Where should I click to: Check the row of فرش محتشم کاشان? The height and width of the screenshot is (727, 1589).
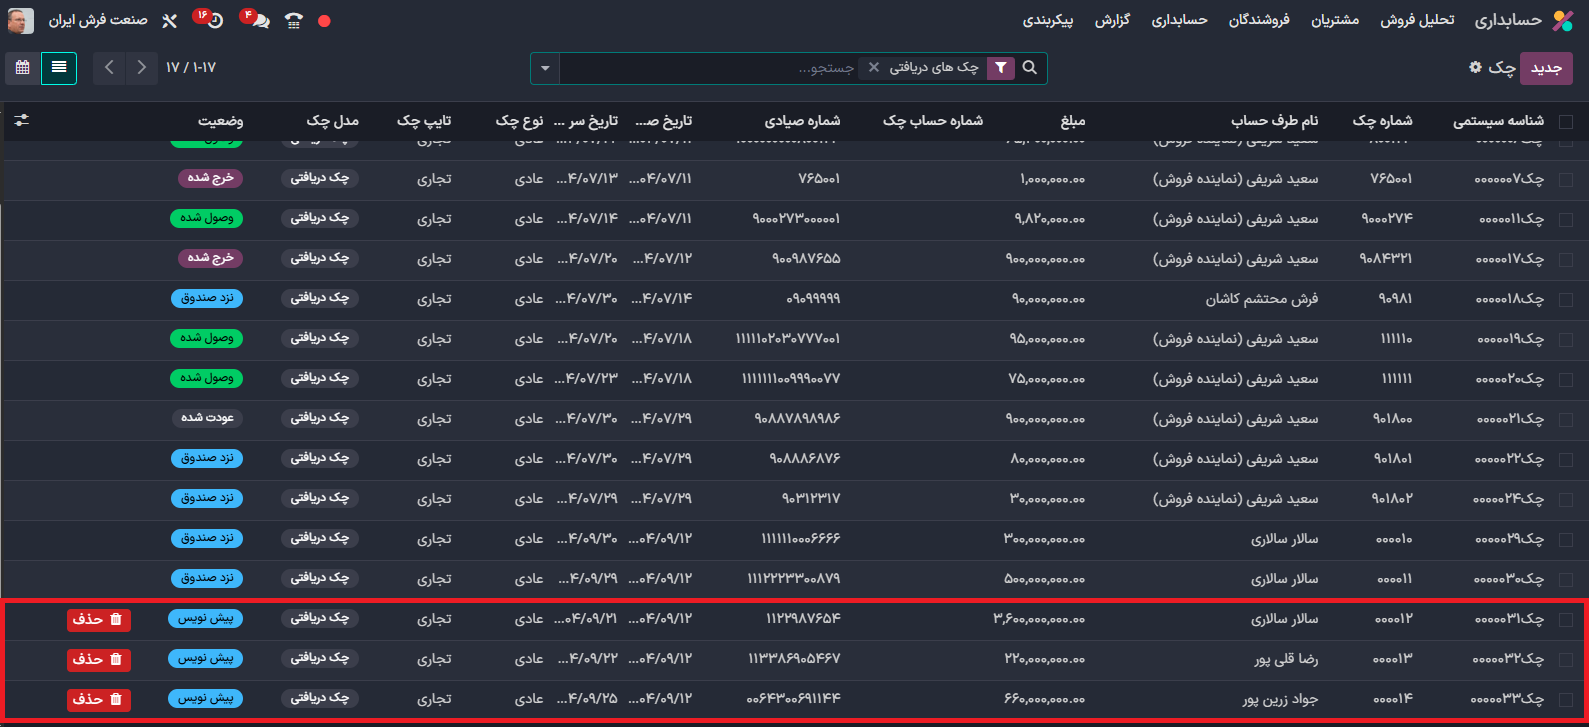pos(1566,299)
